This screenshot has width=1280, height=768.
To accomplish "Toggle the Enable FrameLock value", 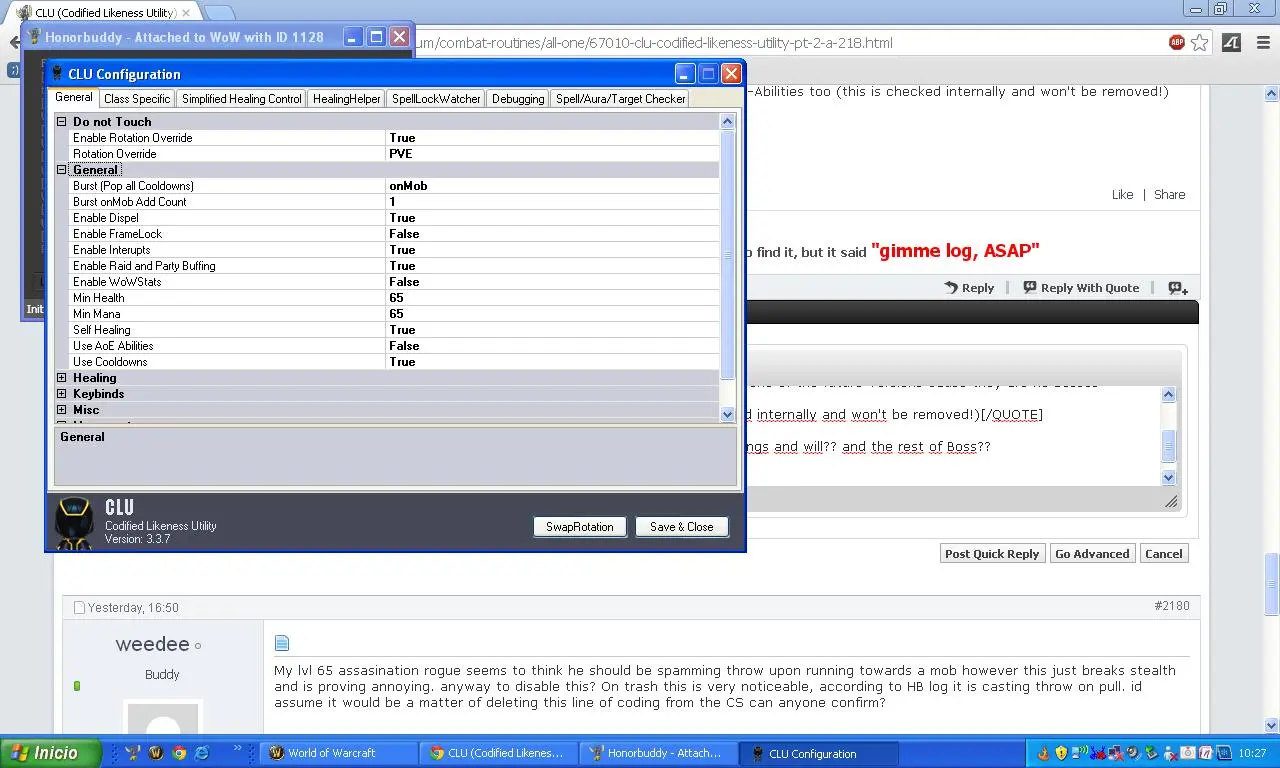I will click(x=550, y=234).
